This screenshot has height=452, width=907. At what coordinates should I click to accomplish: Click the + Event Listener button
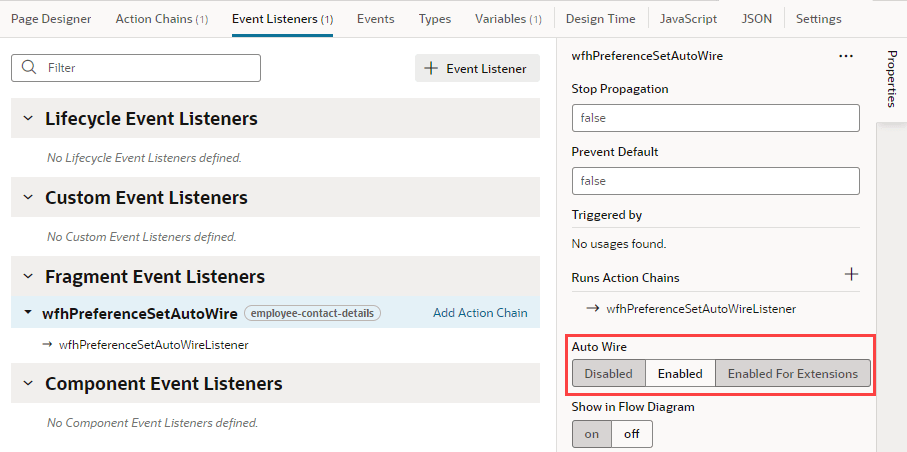pyautogui.click(x=477, y=68)
